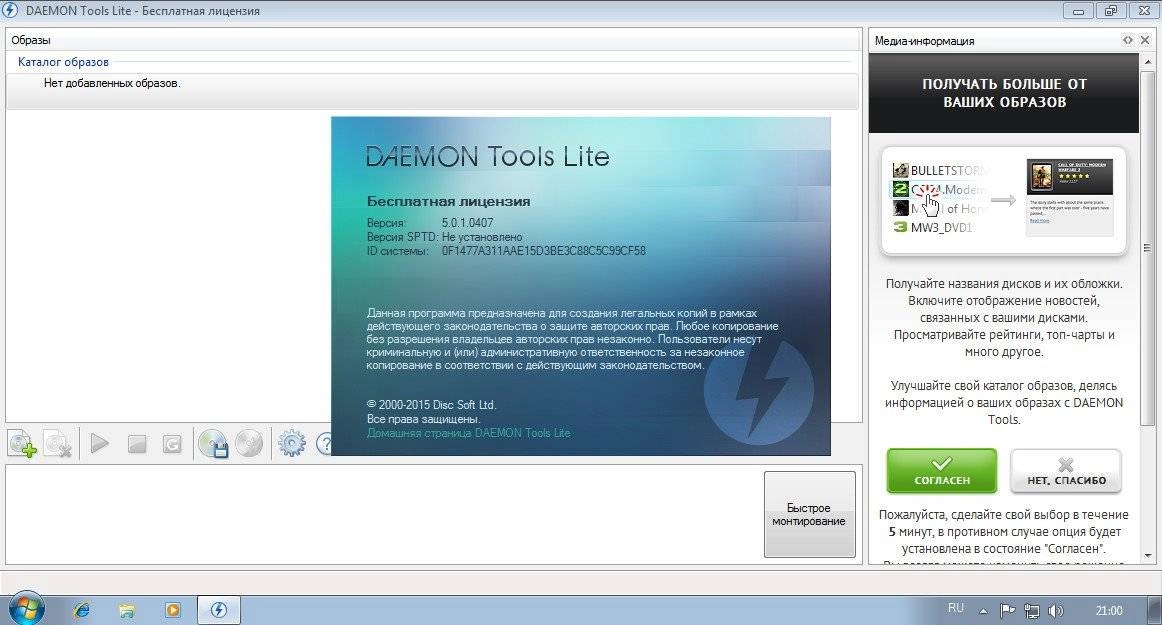
Task: Click the ПОЛУЧАТЬ БОЛЬШЕ ОТ ВАШИХ ОБРАЗОВ banner
Action: pyautogui.click(x=1003, y=93)
